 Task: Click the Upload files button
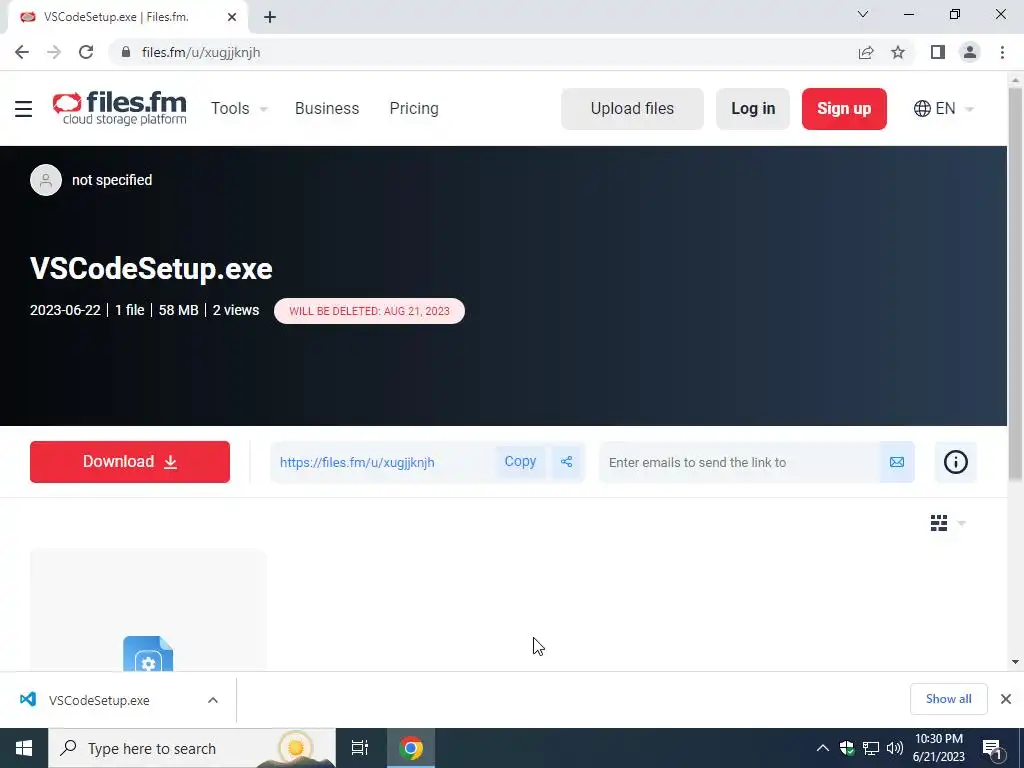pos(632,108)
